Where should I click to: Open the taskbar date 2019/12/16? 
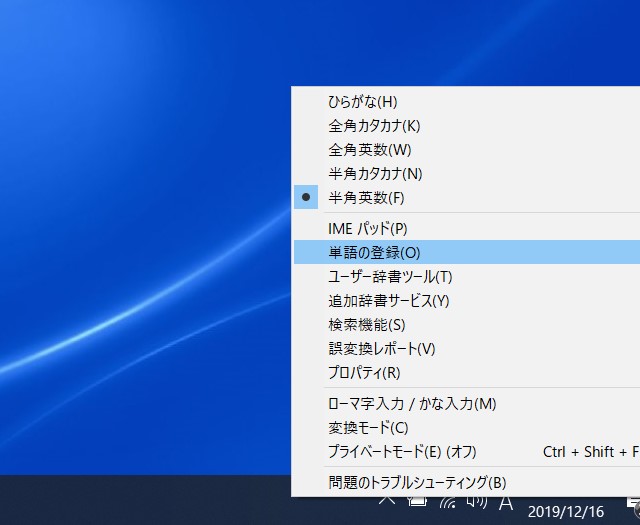(566, 512)
